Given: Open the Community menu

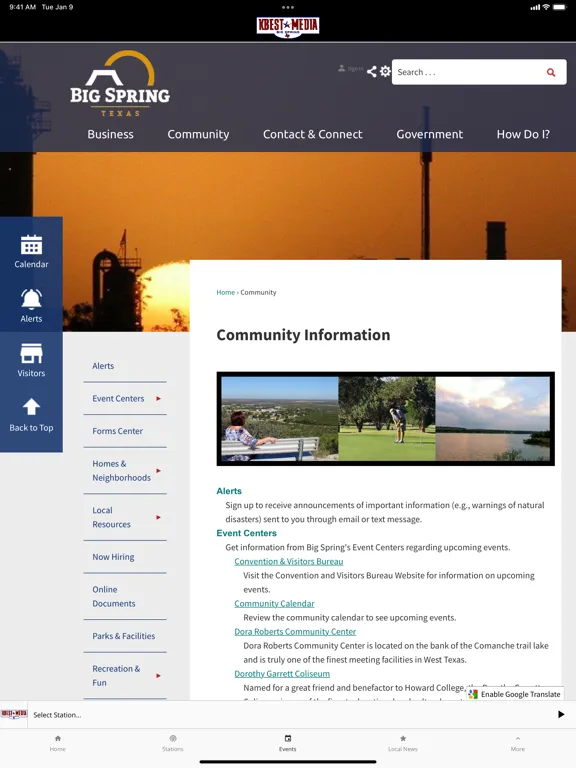Looking at the screenshot, I should pyautogui.click(x=198, y=134).
